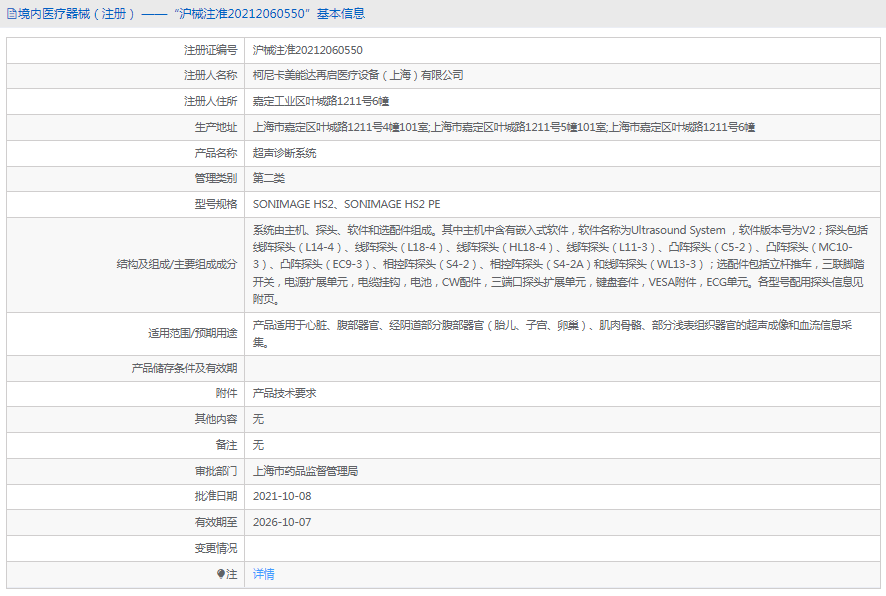This screenshot has height=596, width=886.
Task: Select registrant name 柯尼卡美能达再启医疗设备（上海）有限公司
Action: click(358, 75)
